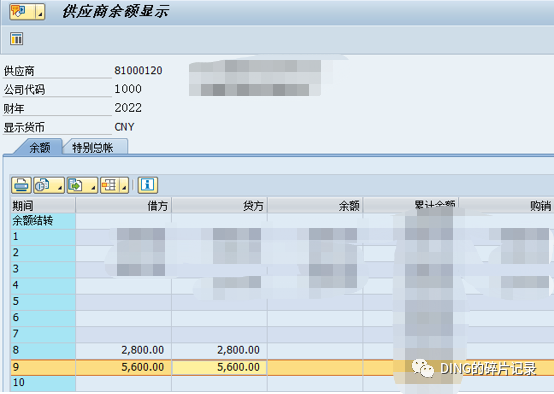Viewport: 554px width, 394px height.
Task: Click the 5,600.00 credit cell in period 9
Action: coord(219,367)
